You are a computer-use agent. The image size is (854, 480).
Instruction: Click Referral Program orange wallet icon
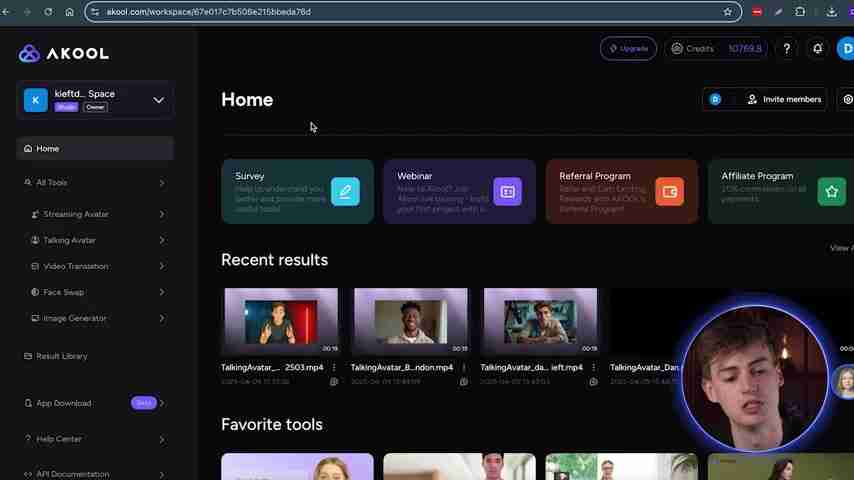point(669,191)
